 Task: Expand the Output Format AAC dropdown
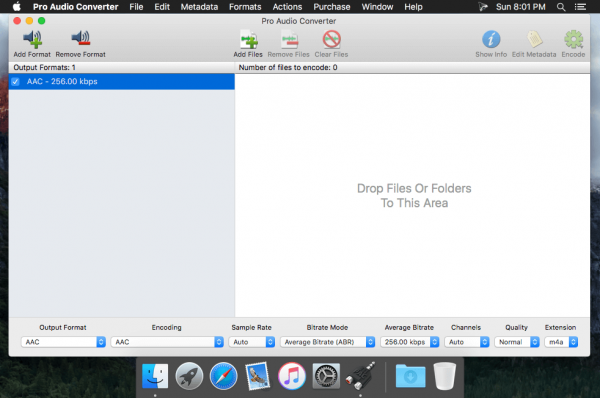pos(63,342)
